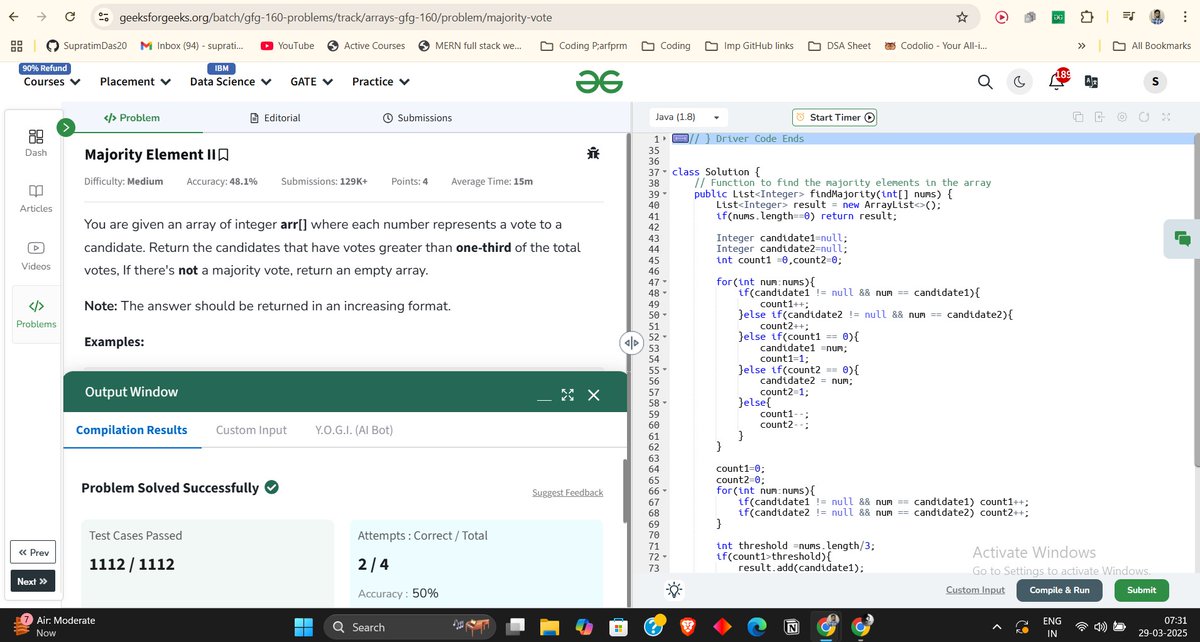Open File Explorer from taskbar

tap(550, 627)
